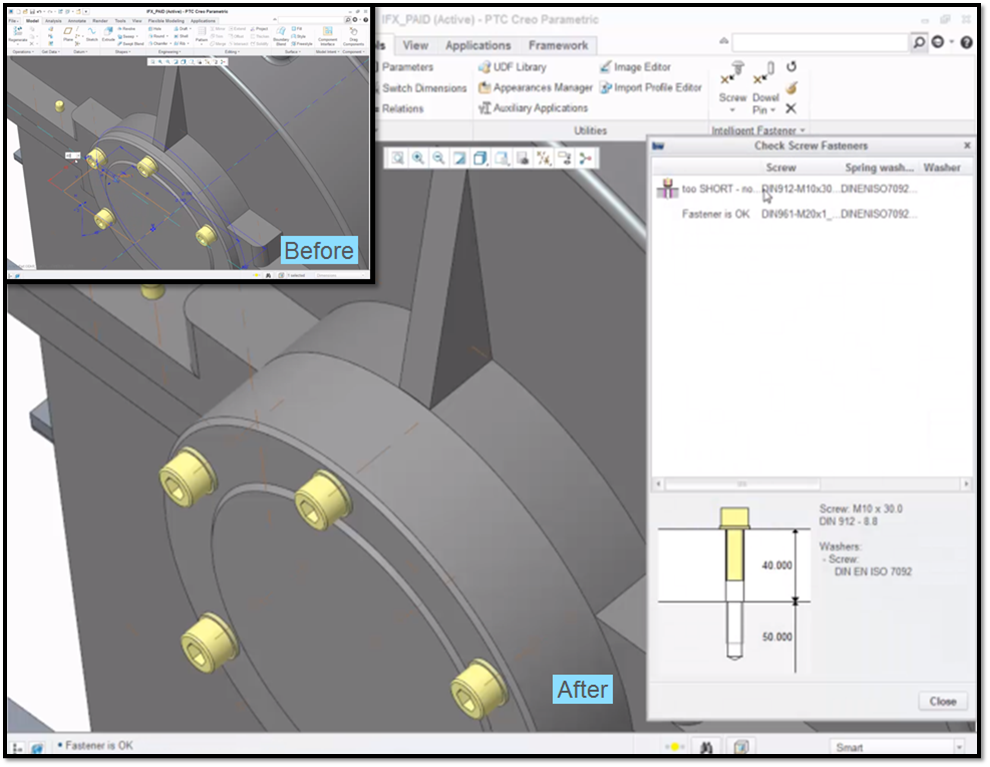Click the yellow regeneration status light

coord(674,747)
